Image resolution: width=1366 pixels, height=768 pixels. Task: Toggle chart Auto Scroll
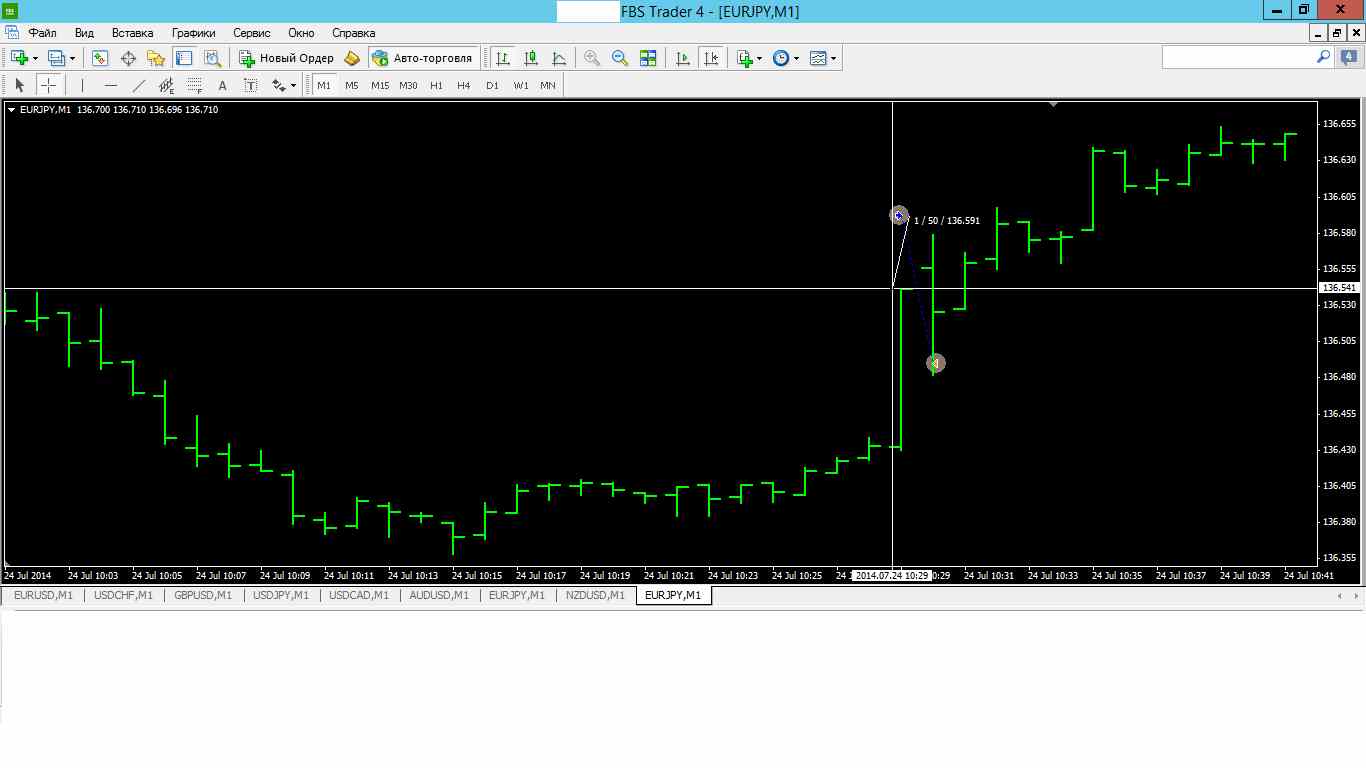click(x=683, y=58)
